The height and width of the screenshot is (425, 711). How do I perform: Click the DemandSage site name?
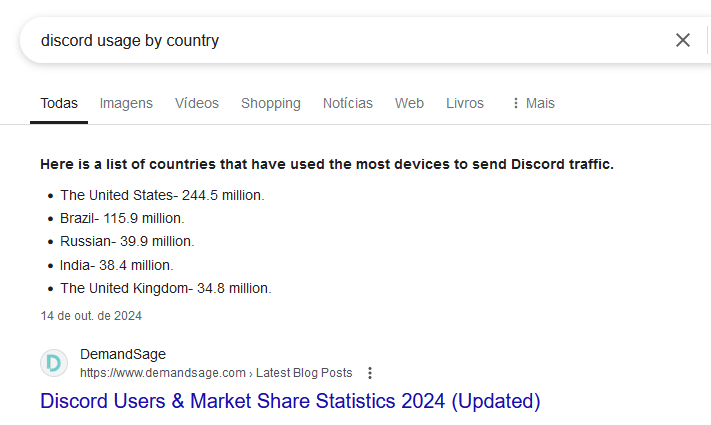pos(123,354)
